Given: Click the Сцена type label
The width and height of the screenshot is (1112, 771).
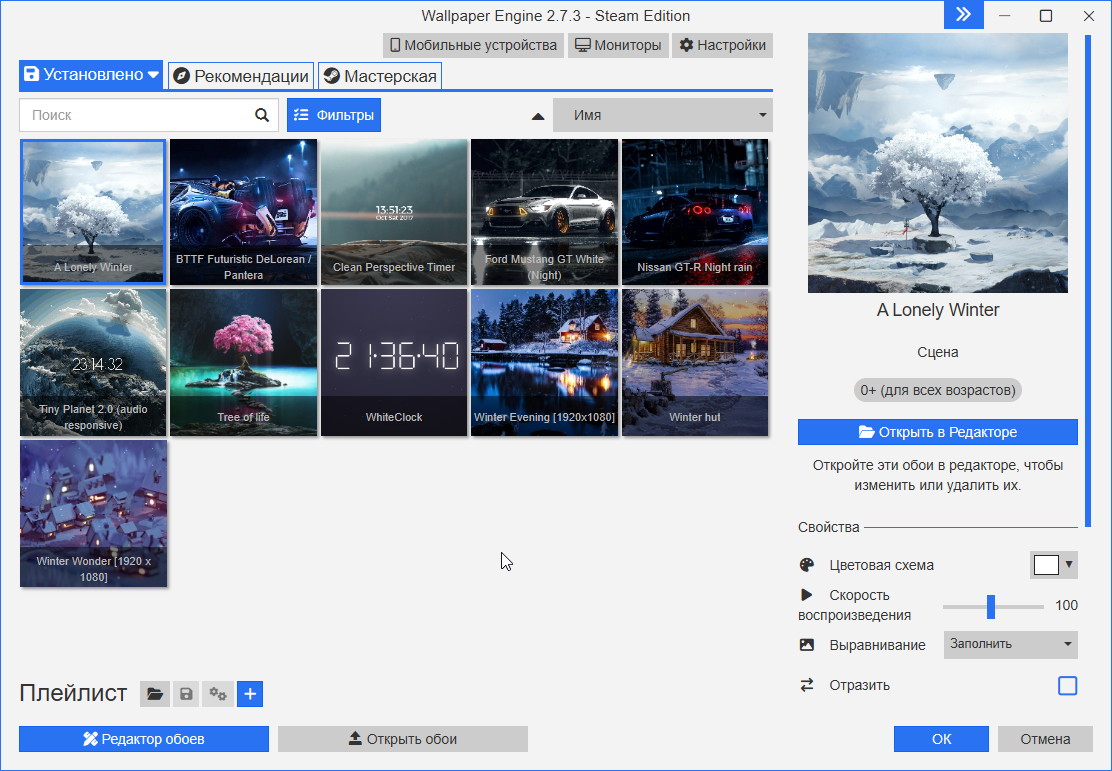Looking at the screenshot, I should (938, 352).
